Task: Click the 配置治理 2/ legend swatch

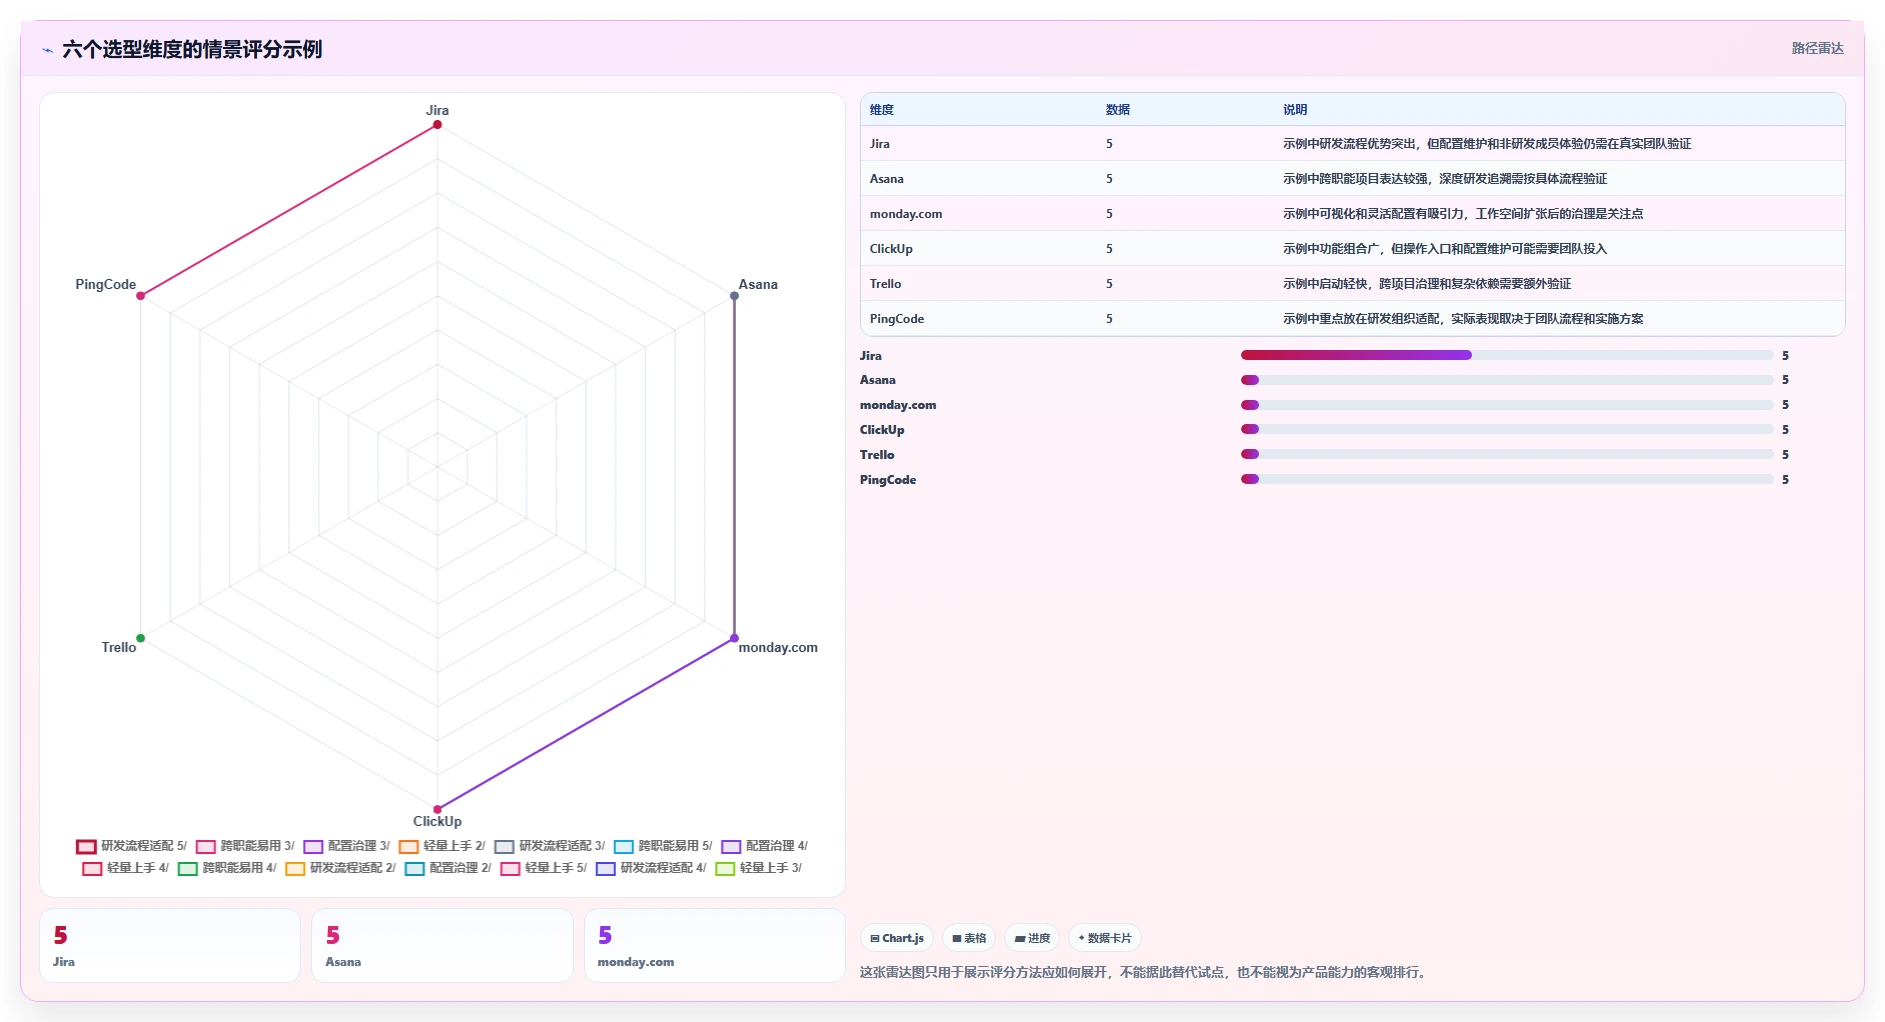Action: click(415, 868)
